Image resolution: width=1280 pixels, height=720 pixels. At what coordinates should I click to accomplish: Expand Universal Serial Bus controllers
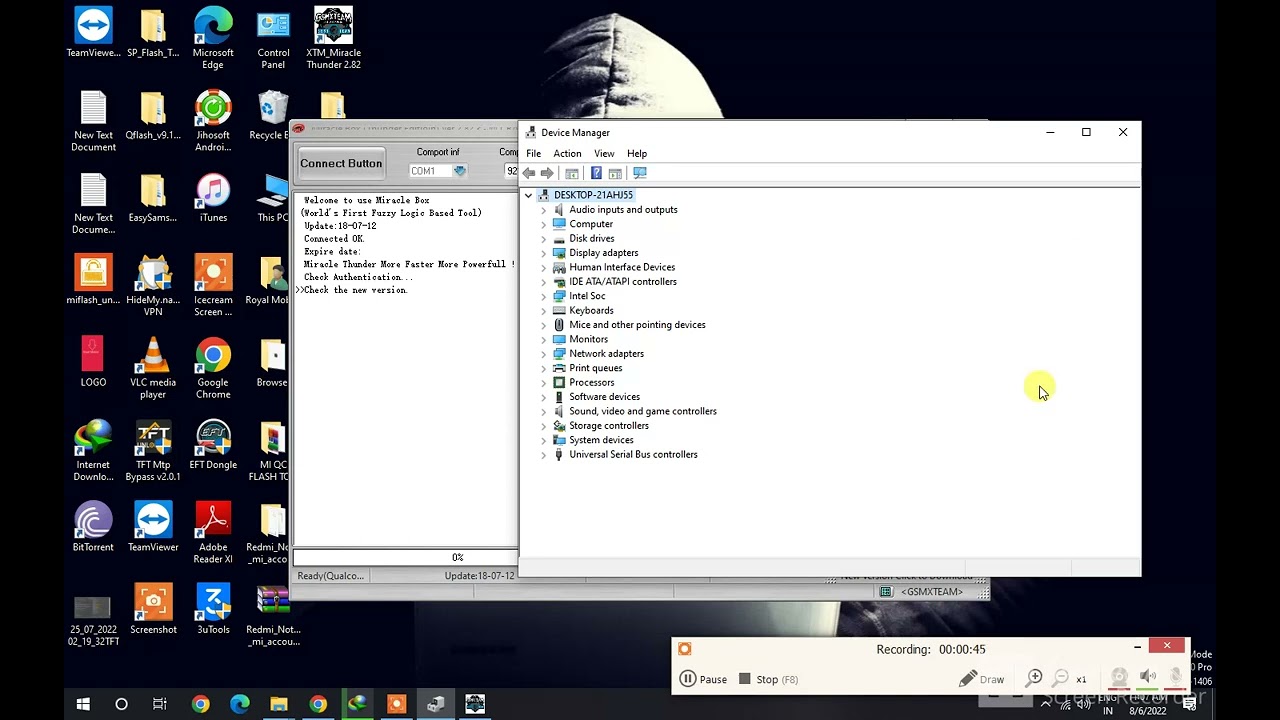point(544,455)
